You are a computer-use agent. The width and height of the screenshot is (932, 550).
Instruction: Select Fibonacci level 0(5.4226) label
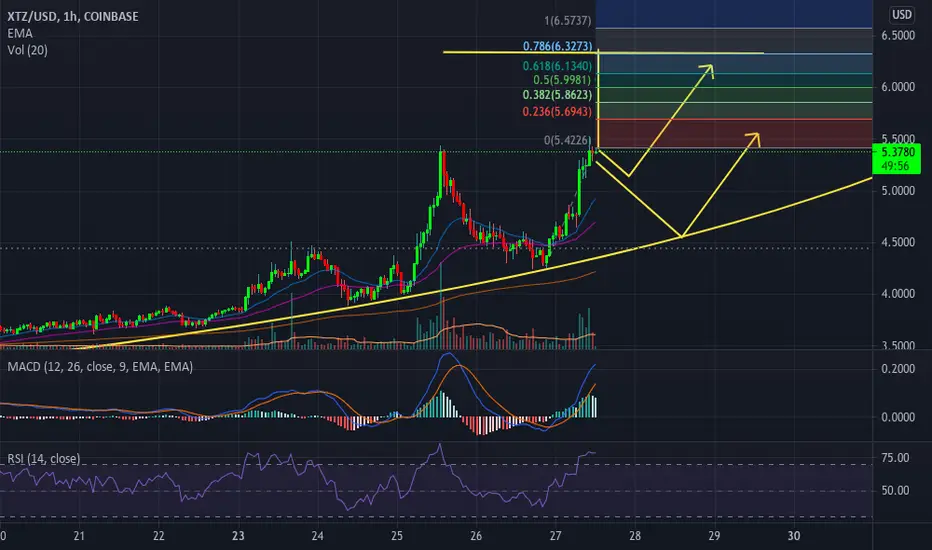pos(568,140)
